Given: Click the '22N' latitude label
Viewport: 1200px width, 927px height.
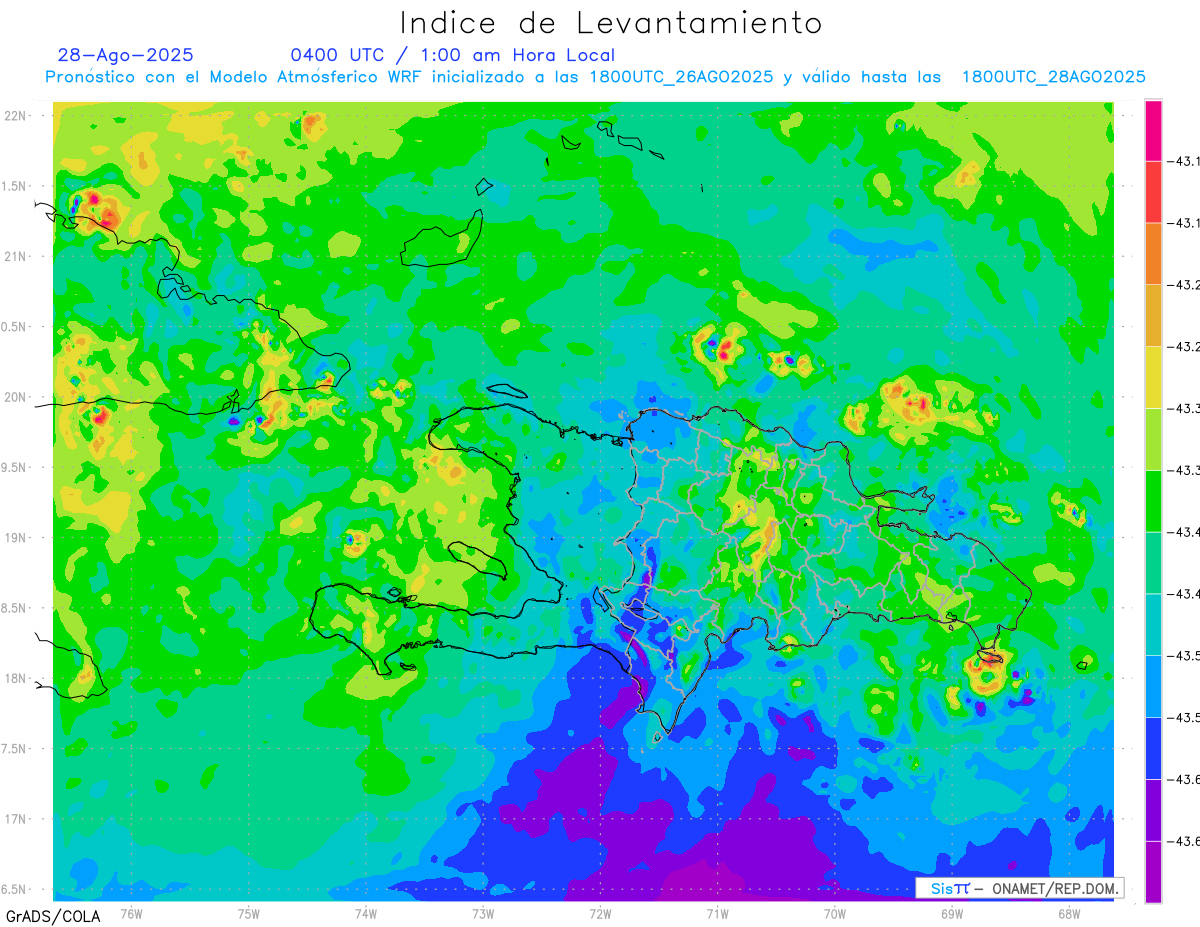Looking at the screenshot, I should point(15,116).
